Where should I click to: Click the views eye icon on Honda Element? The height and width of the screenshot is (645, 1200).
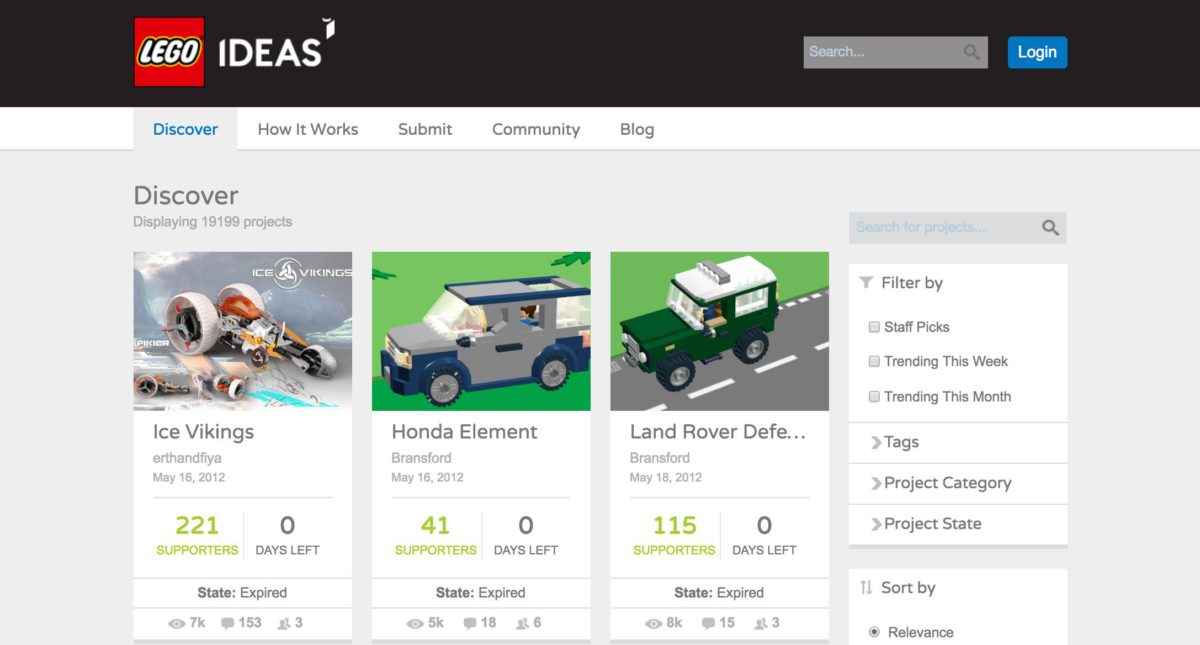pos(415,623)
